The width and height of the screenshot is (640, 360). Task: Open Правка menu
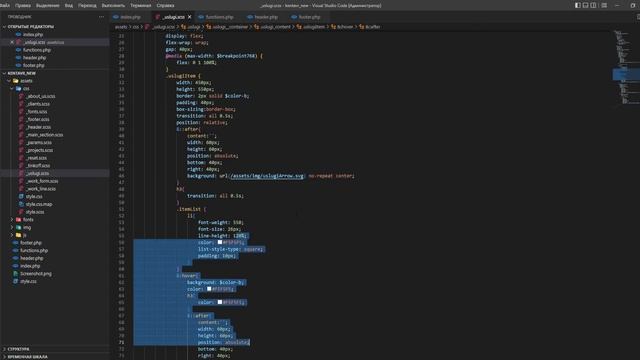coord(22,5)
